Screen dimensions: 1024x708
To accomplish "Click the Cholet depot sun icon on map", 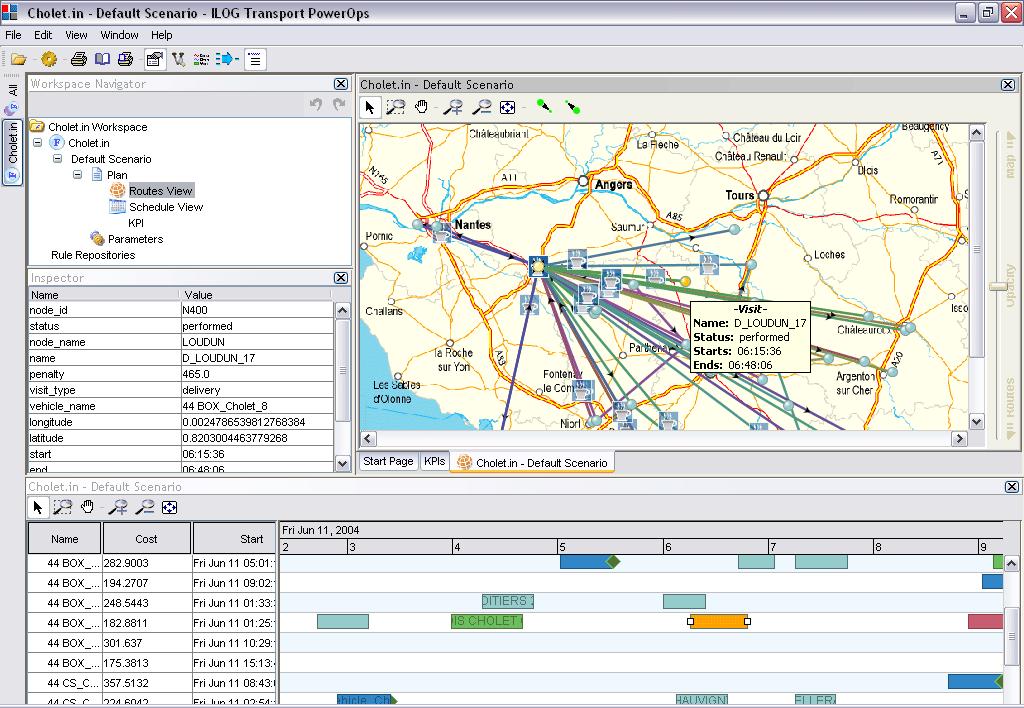I will [x=538, y=266].
